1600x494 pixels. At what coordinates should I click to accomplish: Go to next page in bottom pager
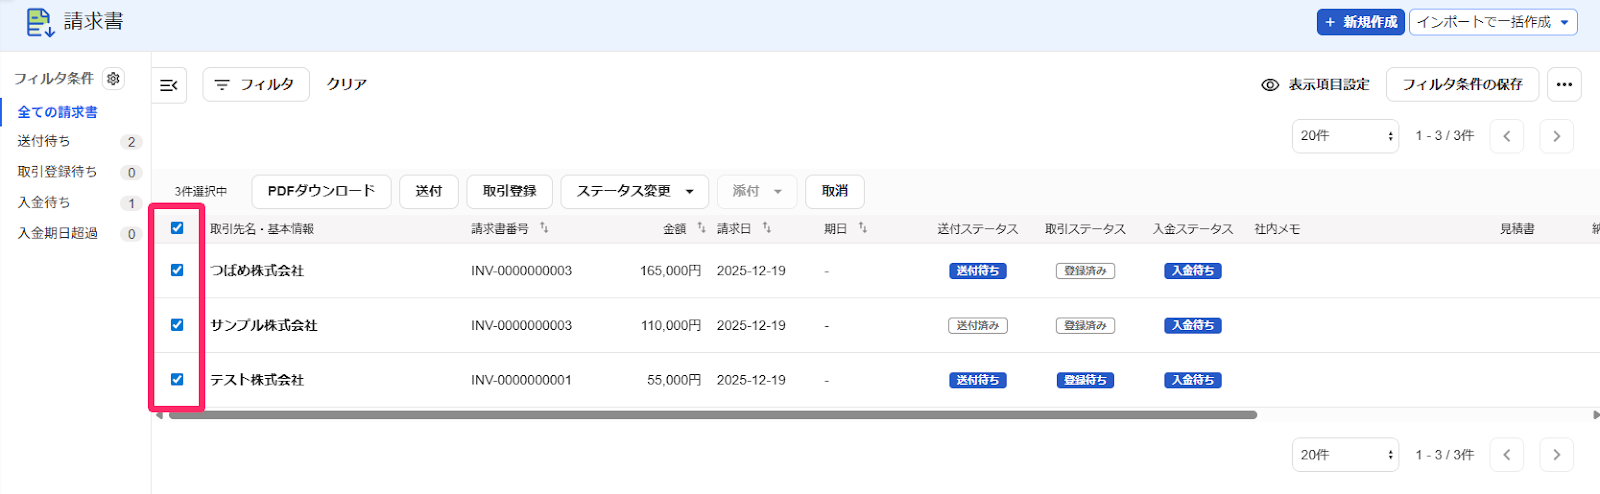click(x=1556, y=455)
